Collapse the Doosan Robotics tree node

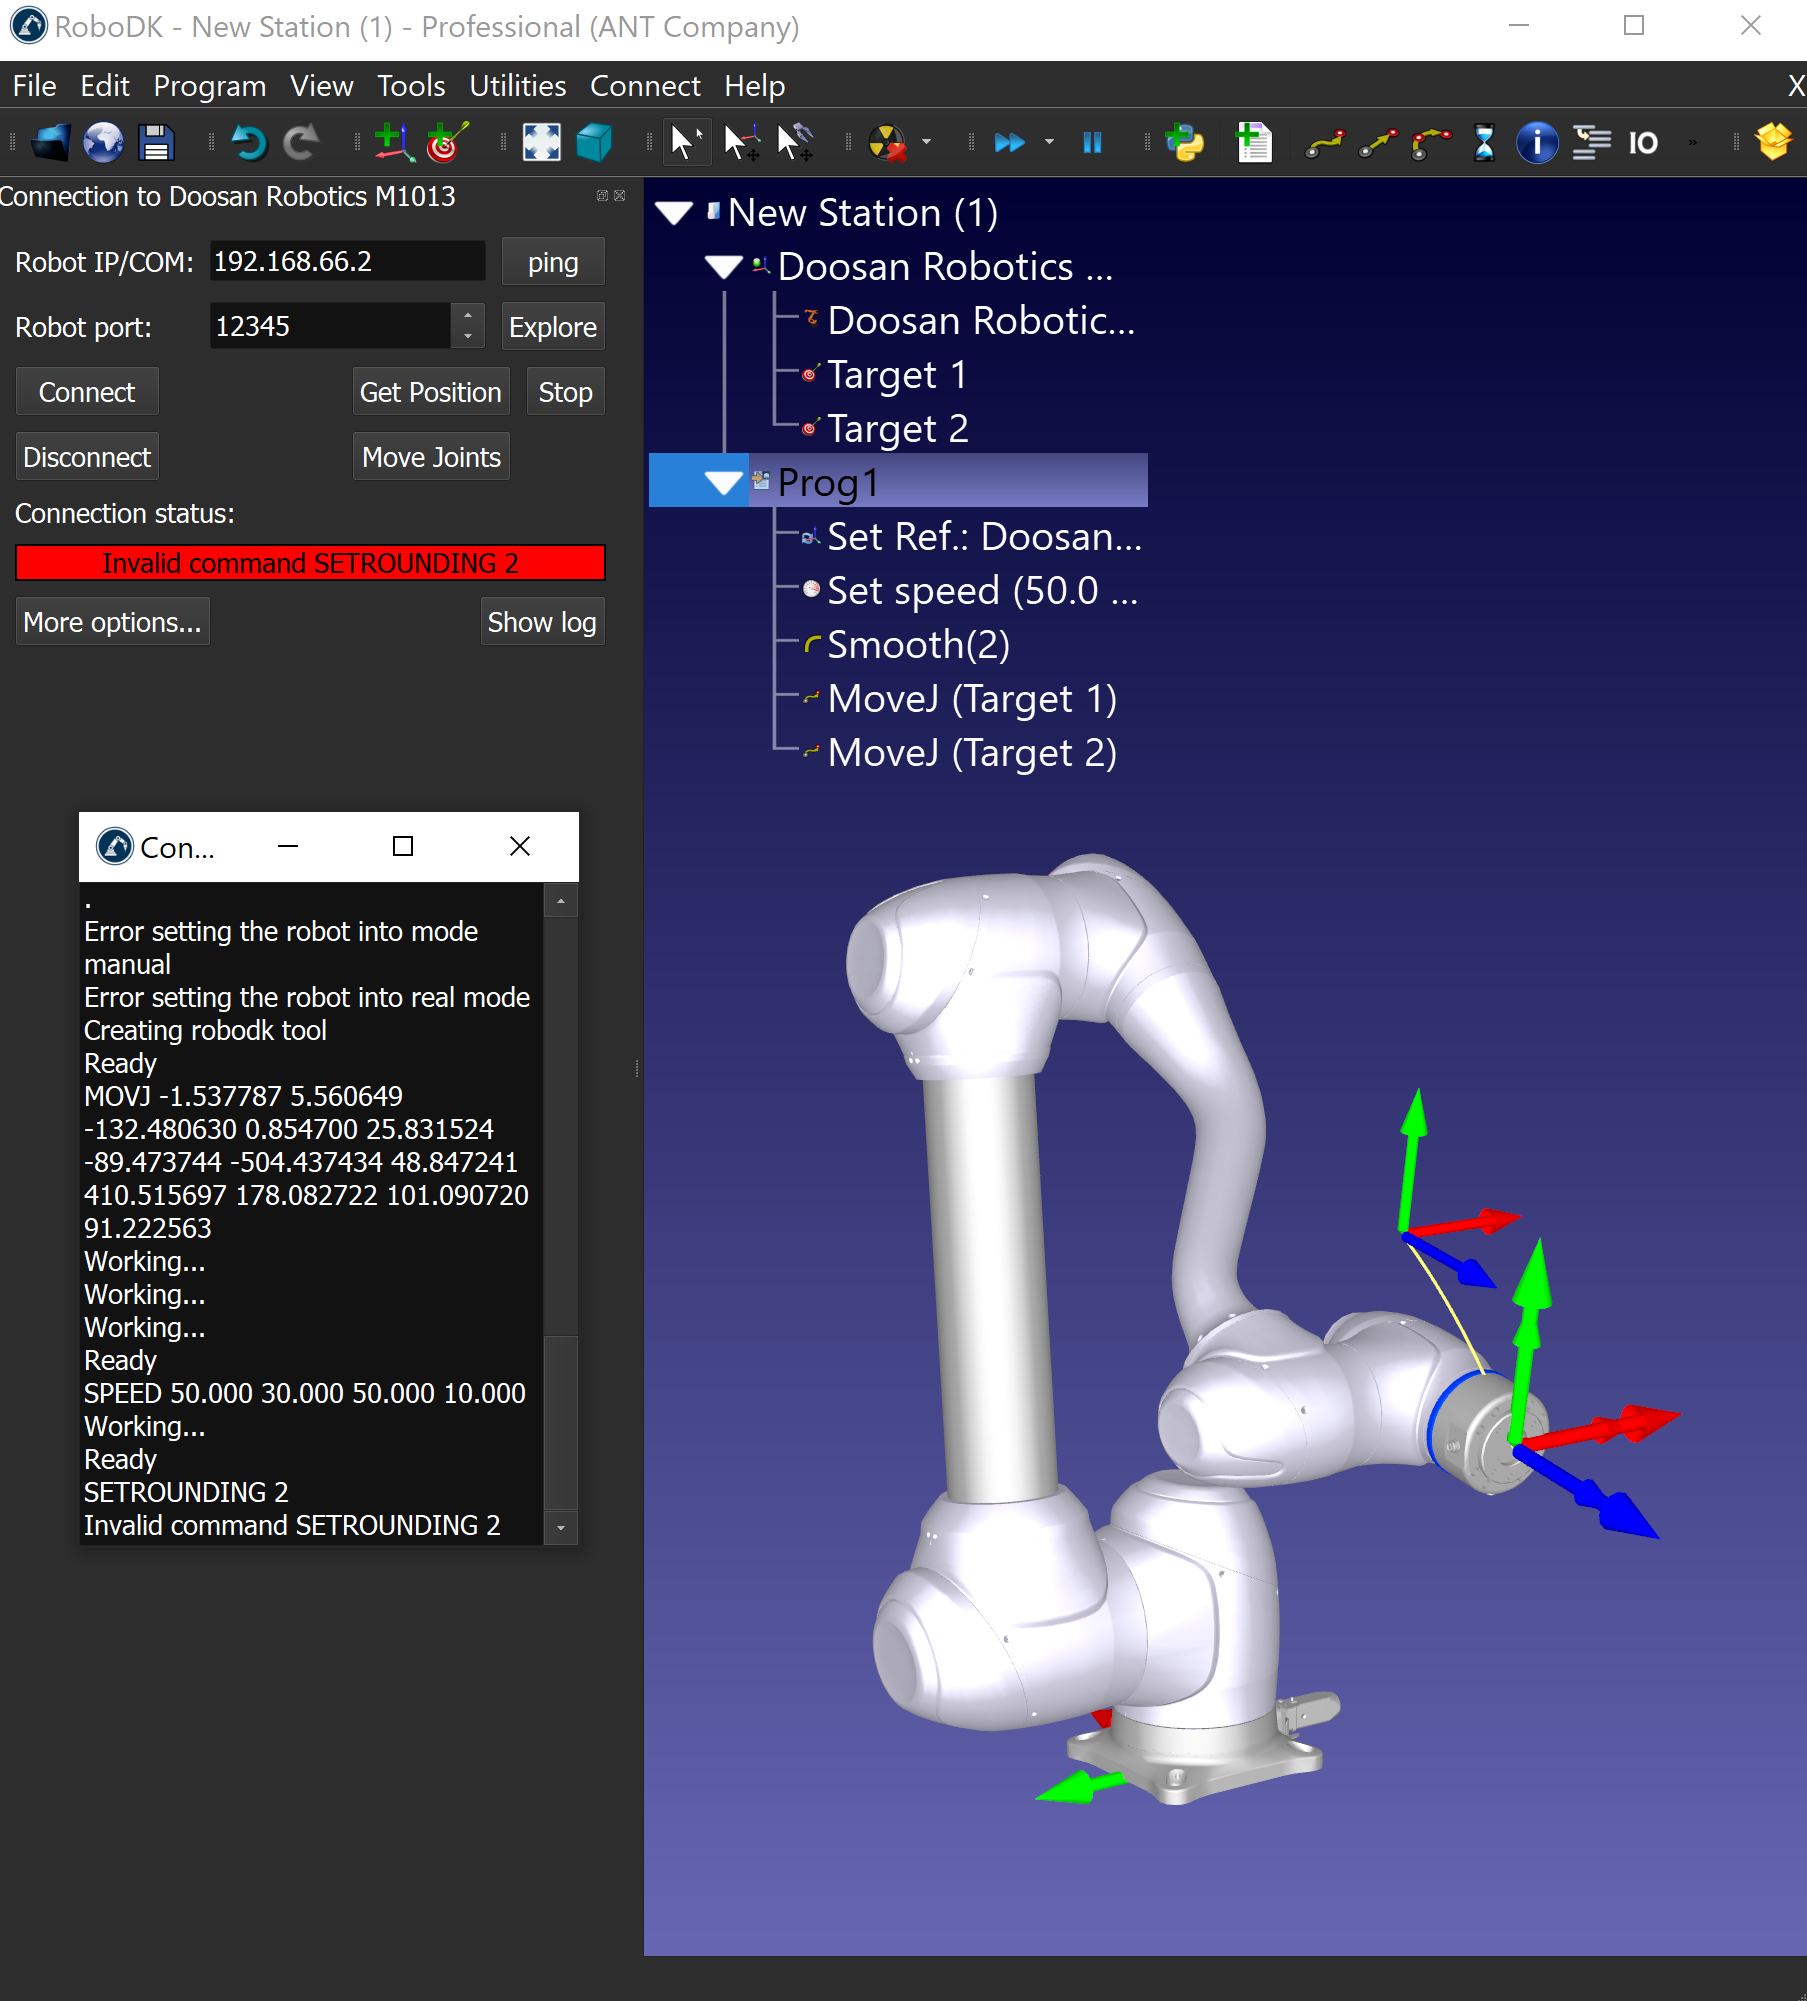723,267
